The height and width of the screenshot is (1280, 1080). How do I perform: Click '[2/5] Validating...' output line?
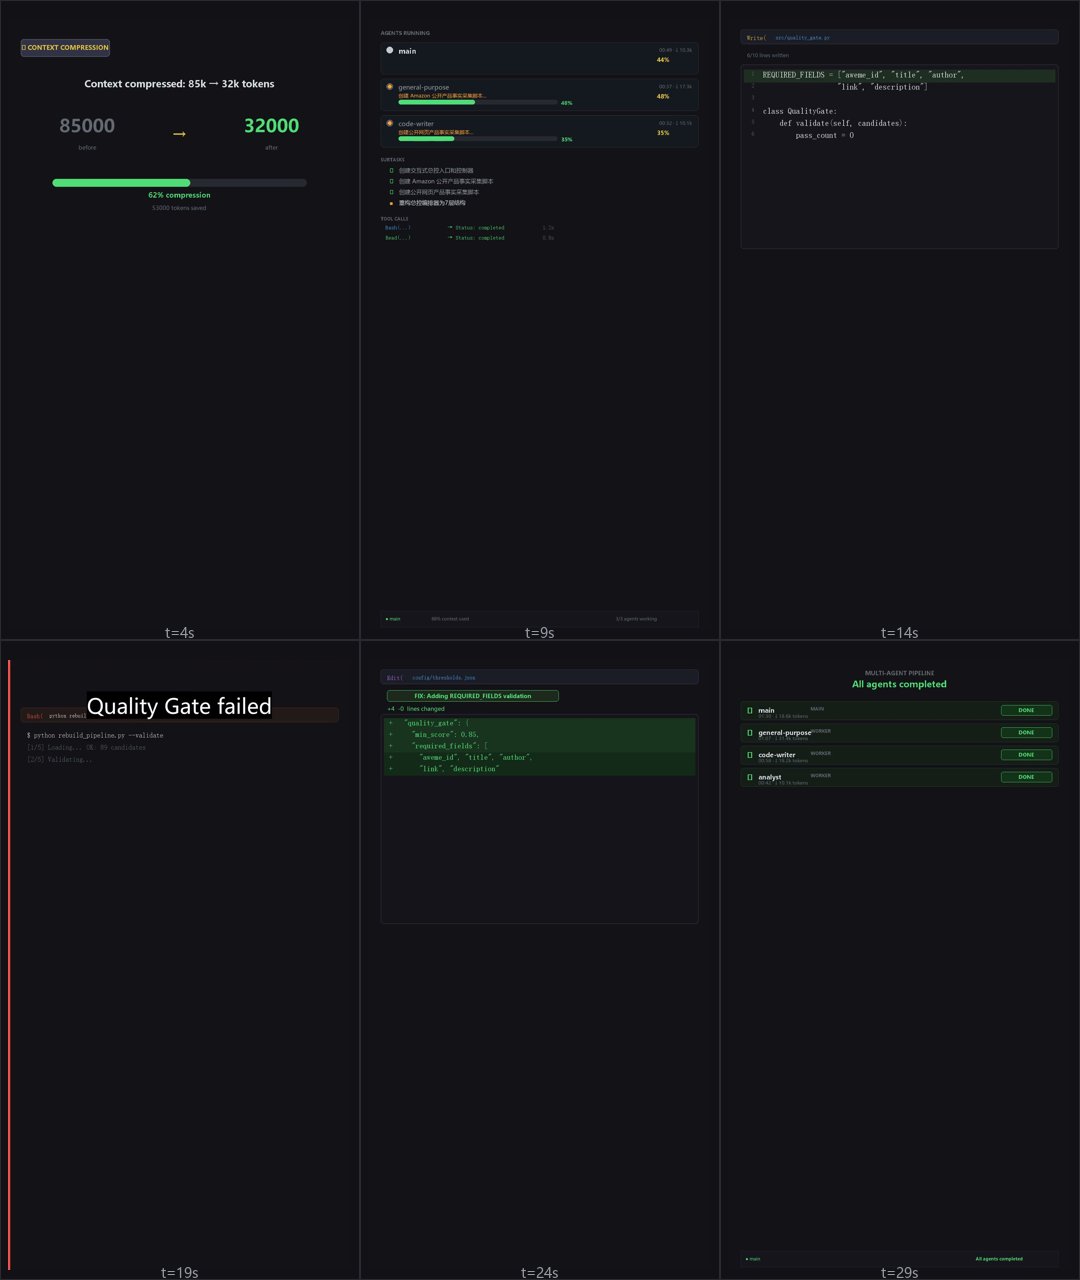pos(59,759)
